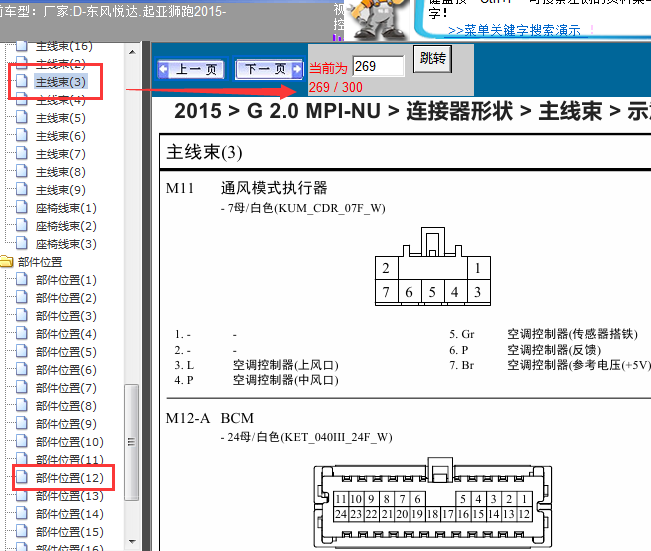Click document icon beside 部件位置(8)

[x=22, y=405]
